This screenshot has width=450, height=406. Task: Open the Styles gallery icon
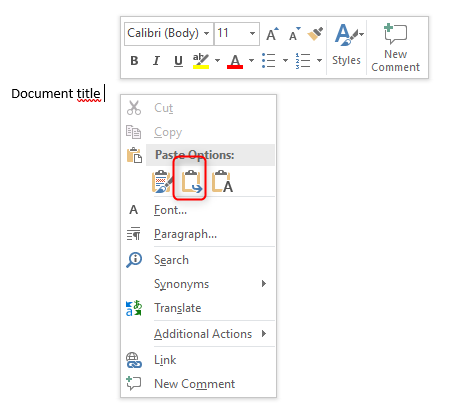[346, 44]
